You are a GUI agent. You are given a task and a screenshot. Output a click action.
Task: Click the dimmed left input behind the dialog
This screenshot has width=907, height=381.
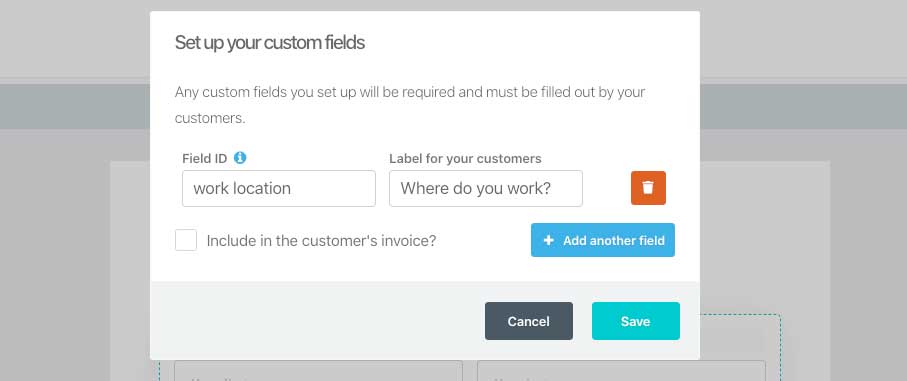point(318,371)
